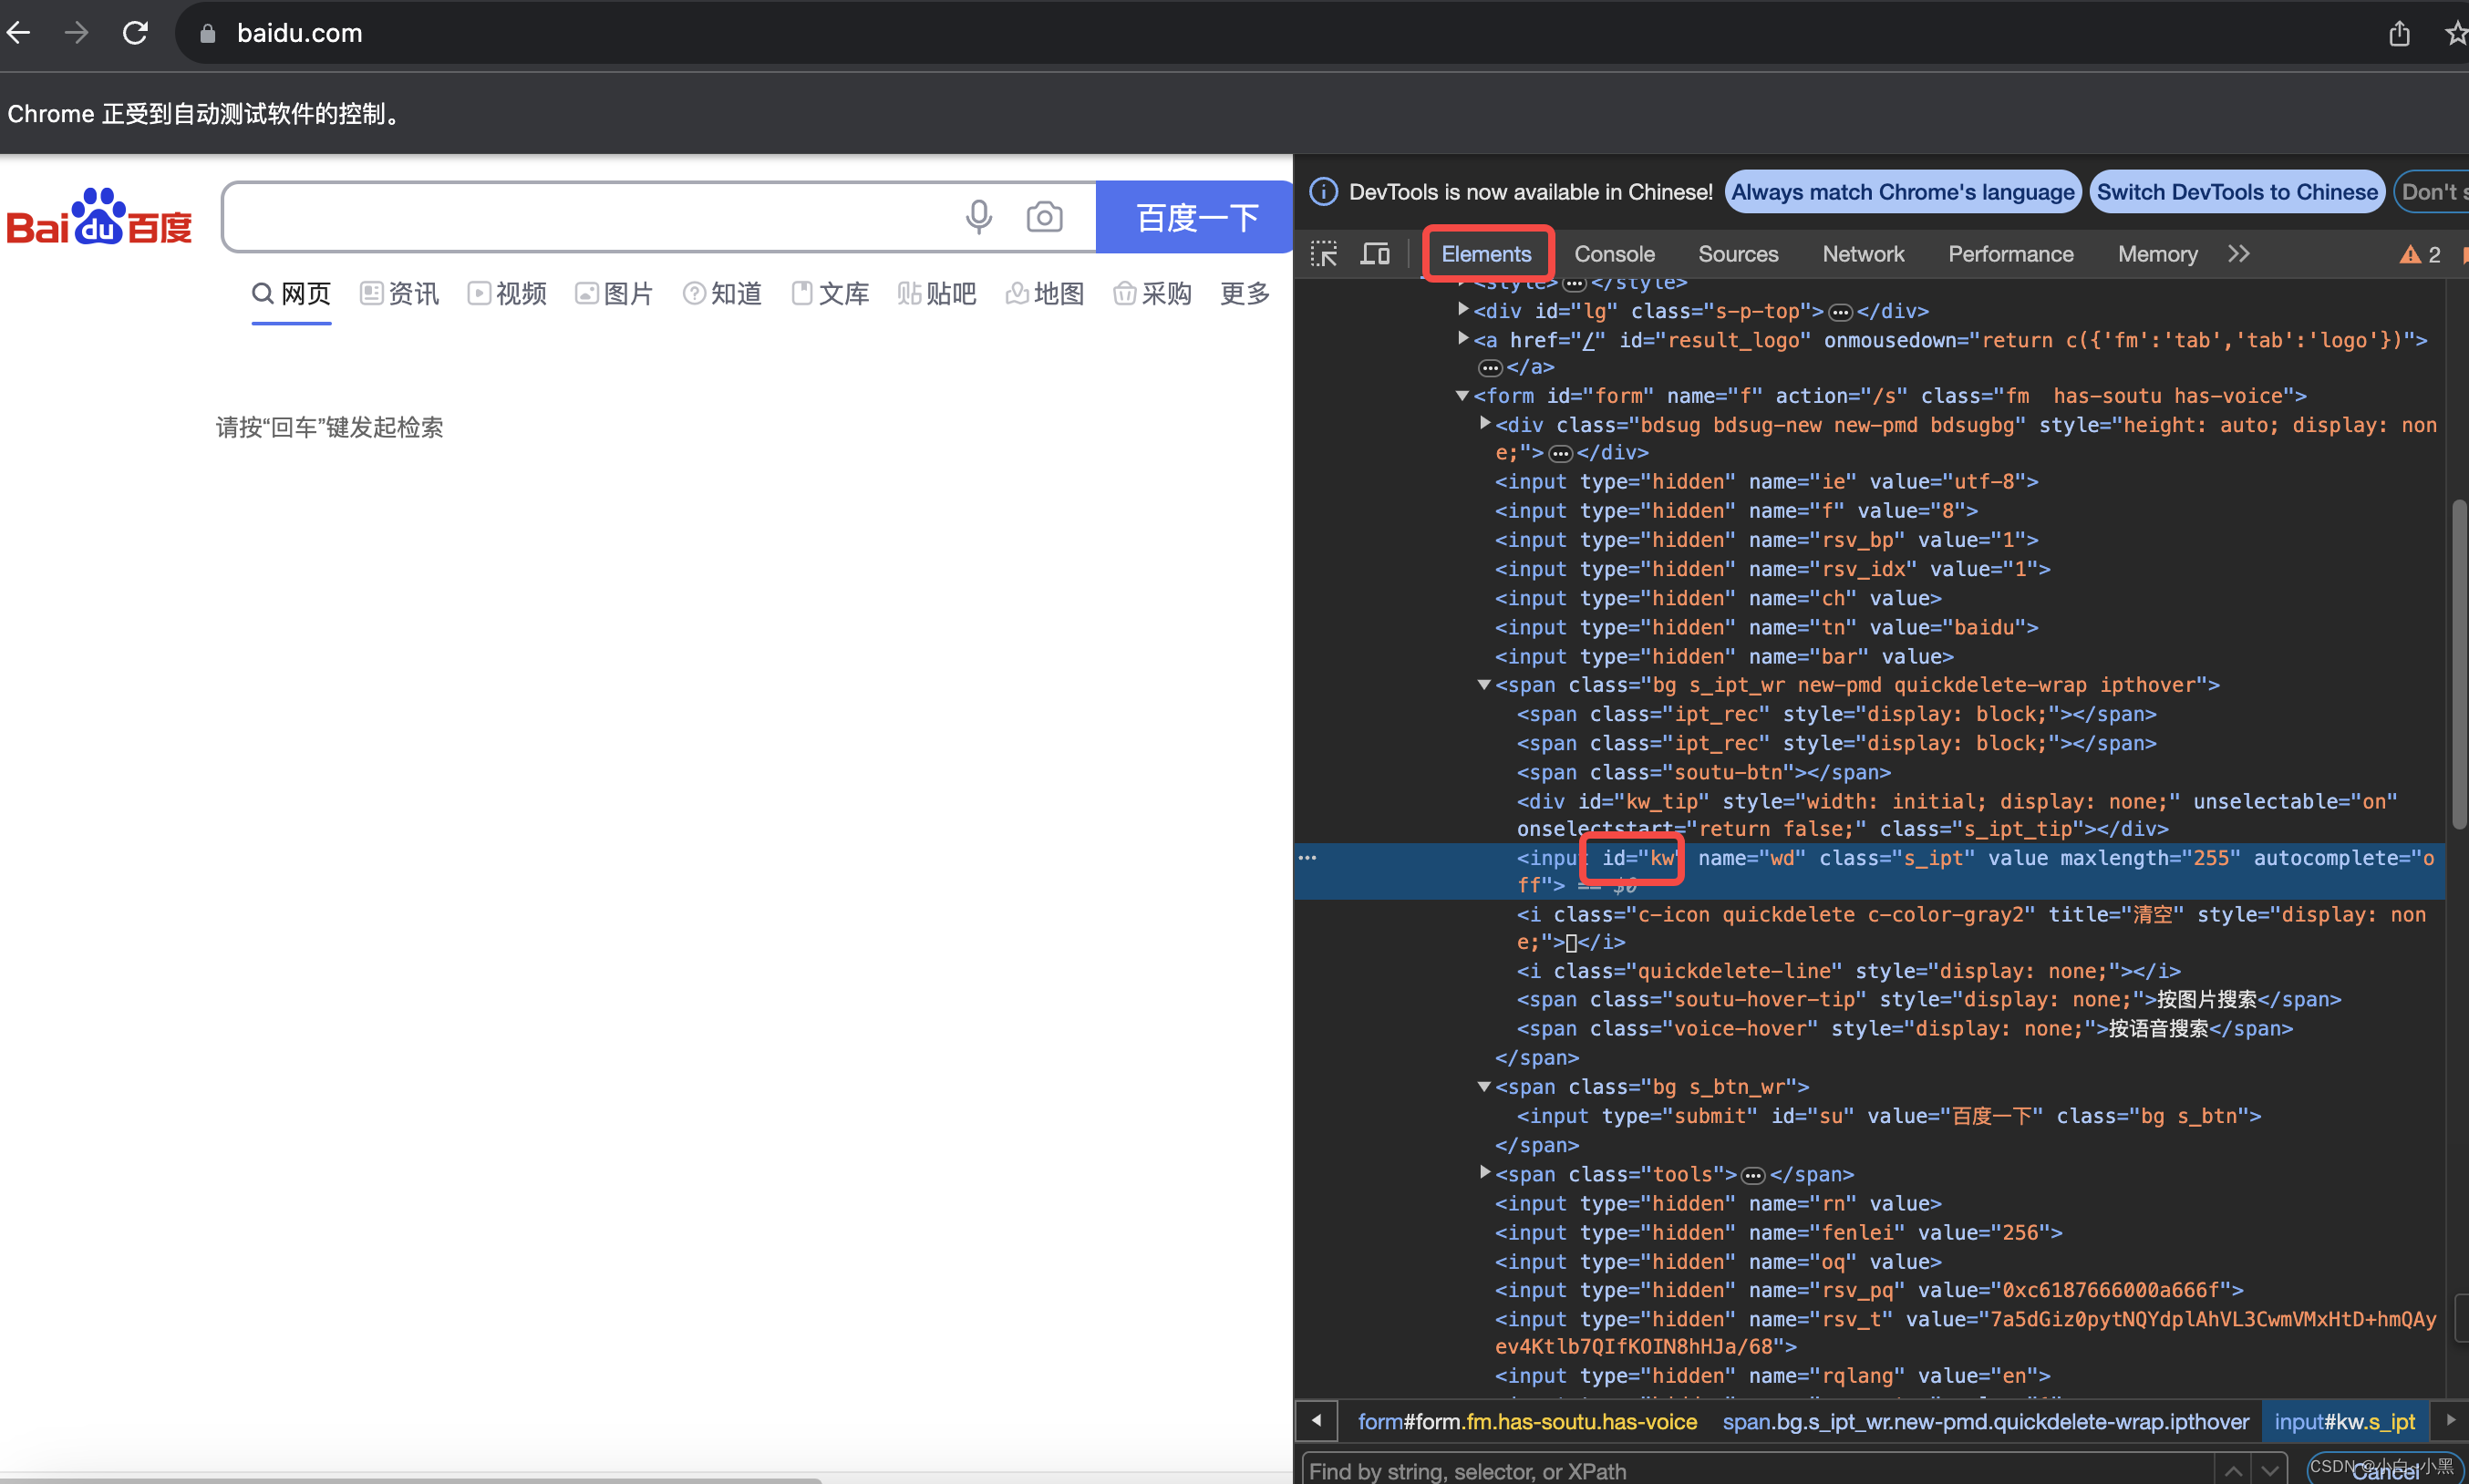Select form#form breadcrumb
Image resolution: width=2469 pixels, height=1484 pixels.
(x=1527, y=1421)
